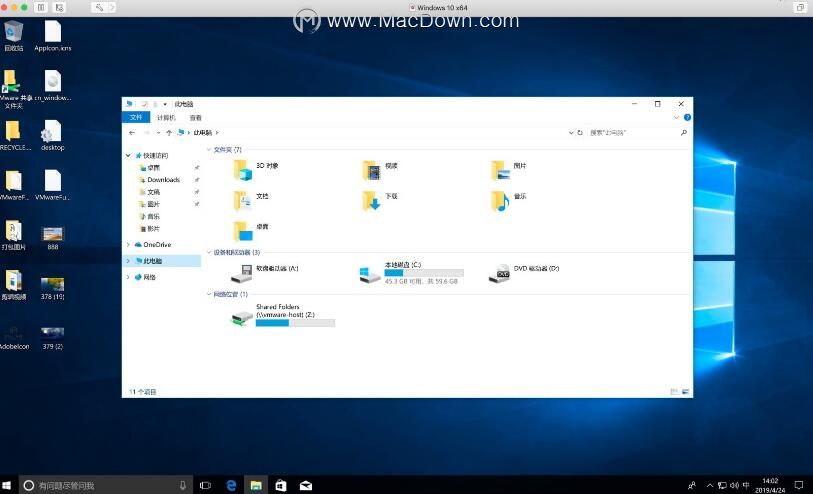Viewport: 813px width, 494px height.
Task: Open the quick access toolbar dropdown
Action: coord(165,104)
